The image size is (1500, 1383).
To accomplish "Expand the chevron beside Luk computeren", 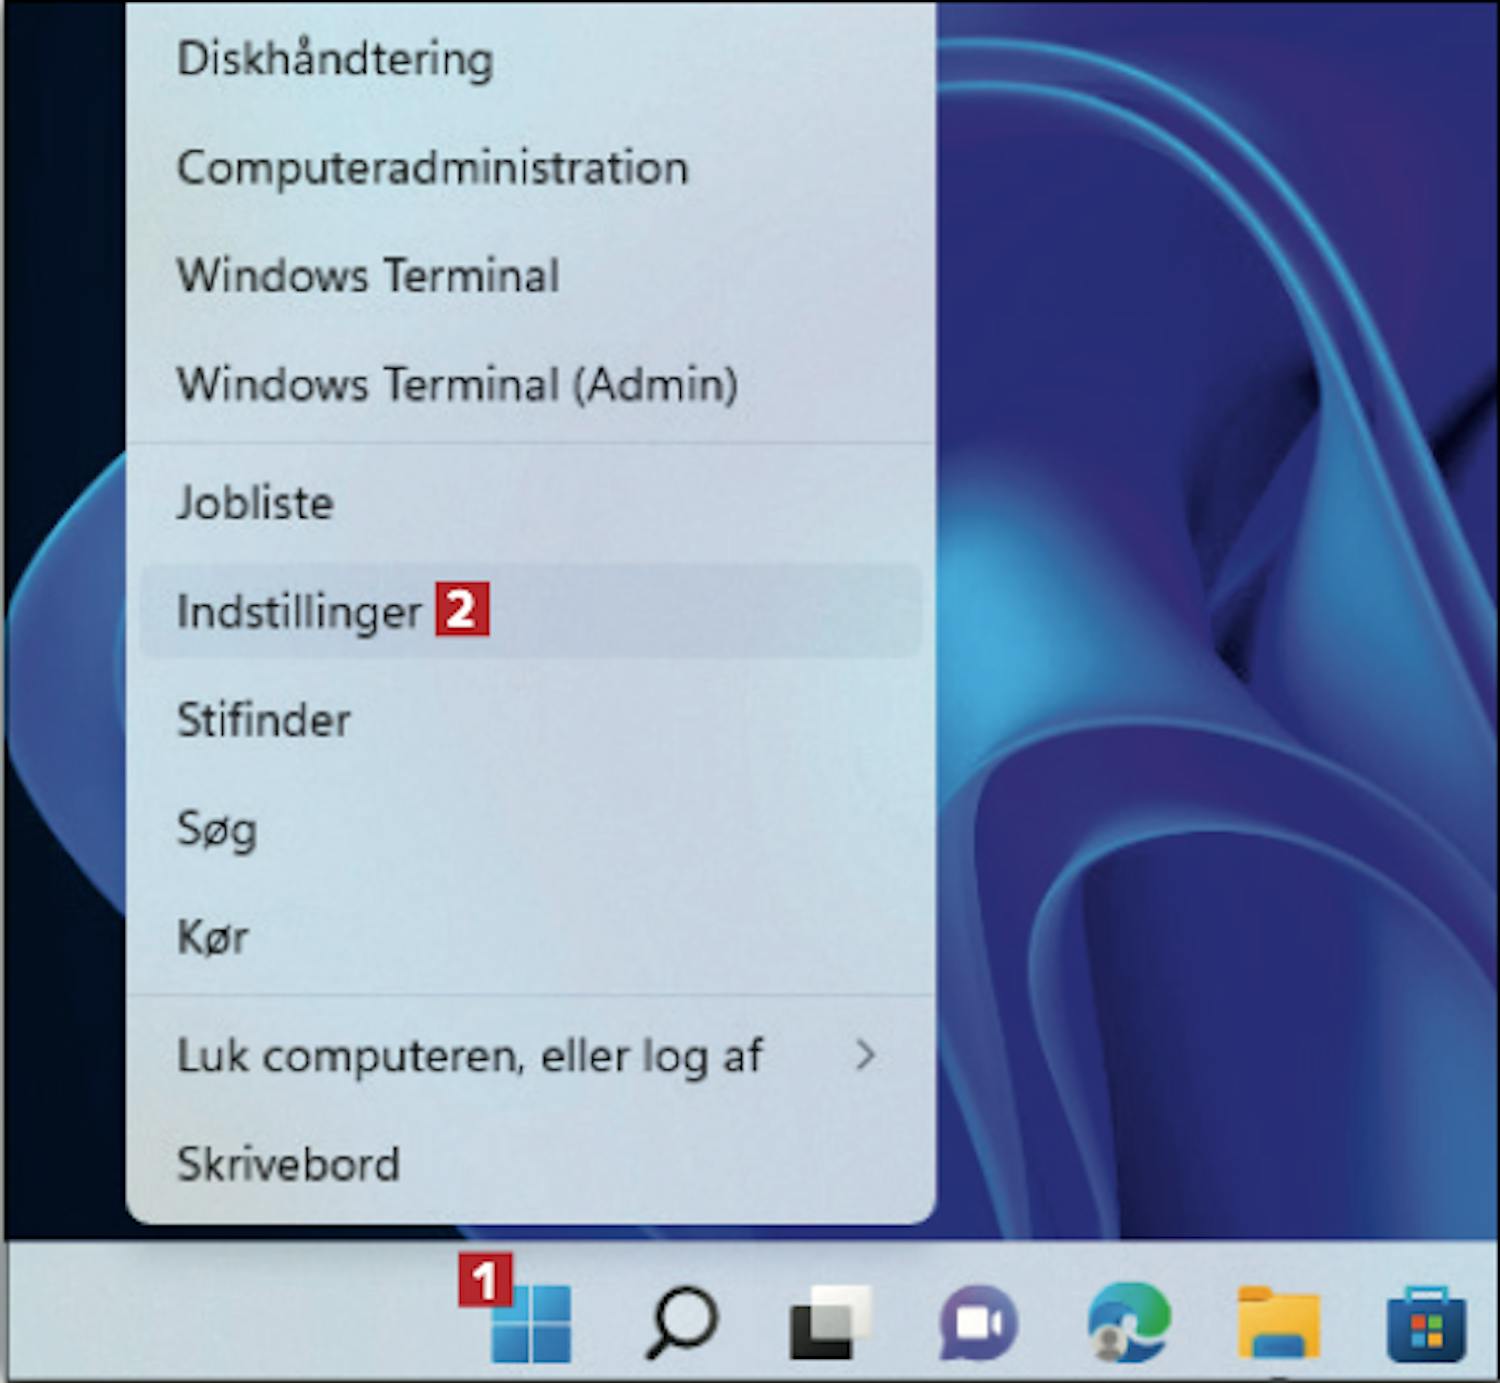I will [866, 1055].
